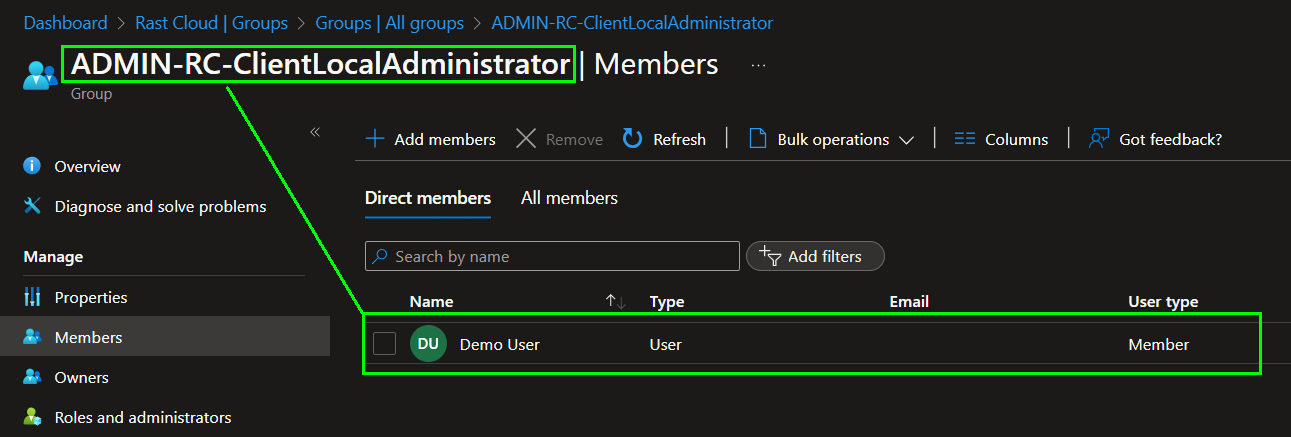Click the Add members plus icon
This screenshot has height=437, width=1291.
pyautogui.click(x=375, y=139)
